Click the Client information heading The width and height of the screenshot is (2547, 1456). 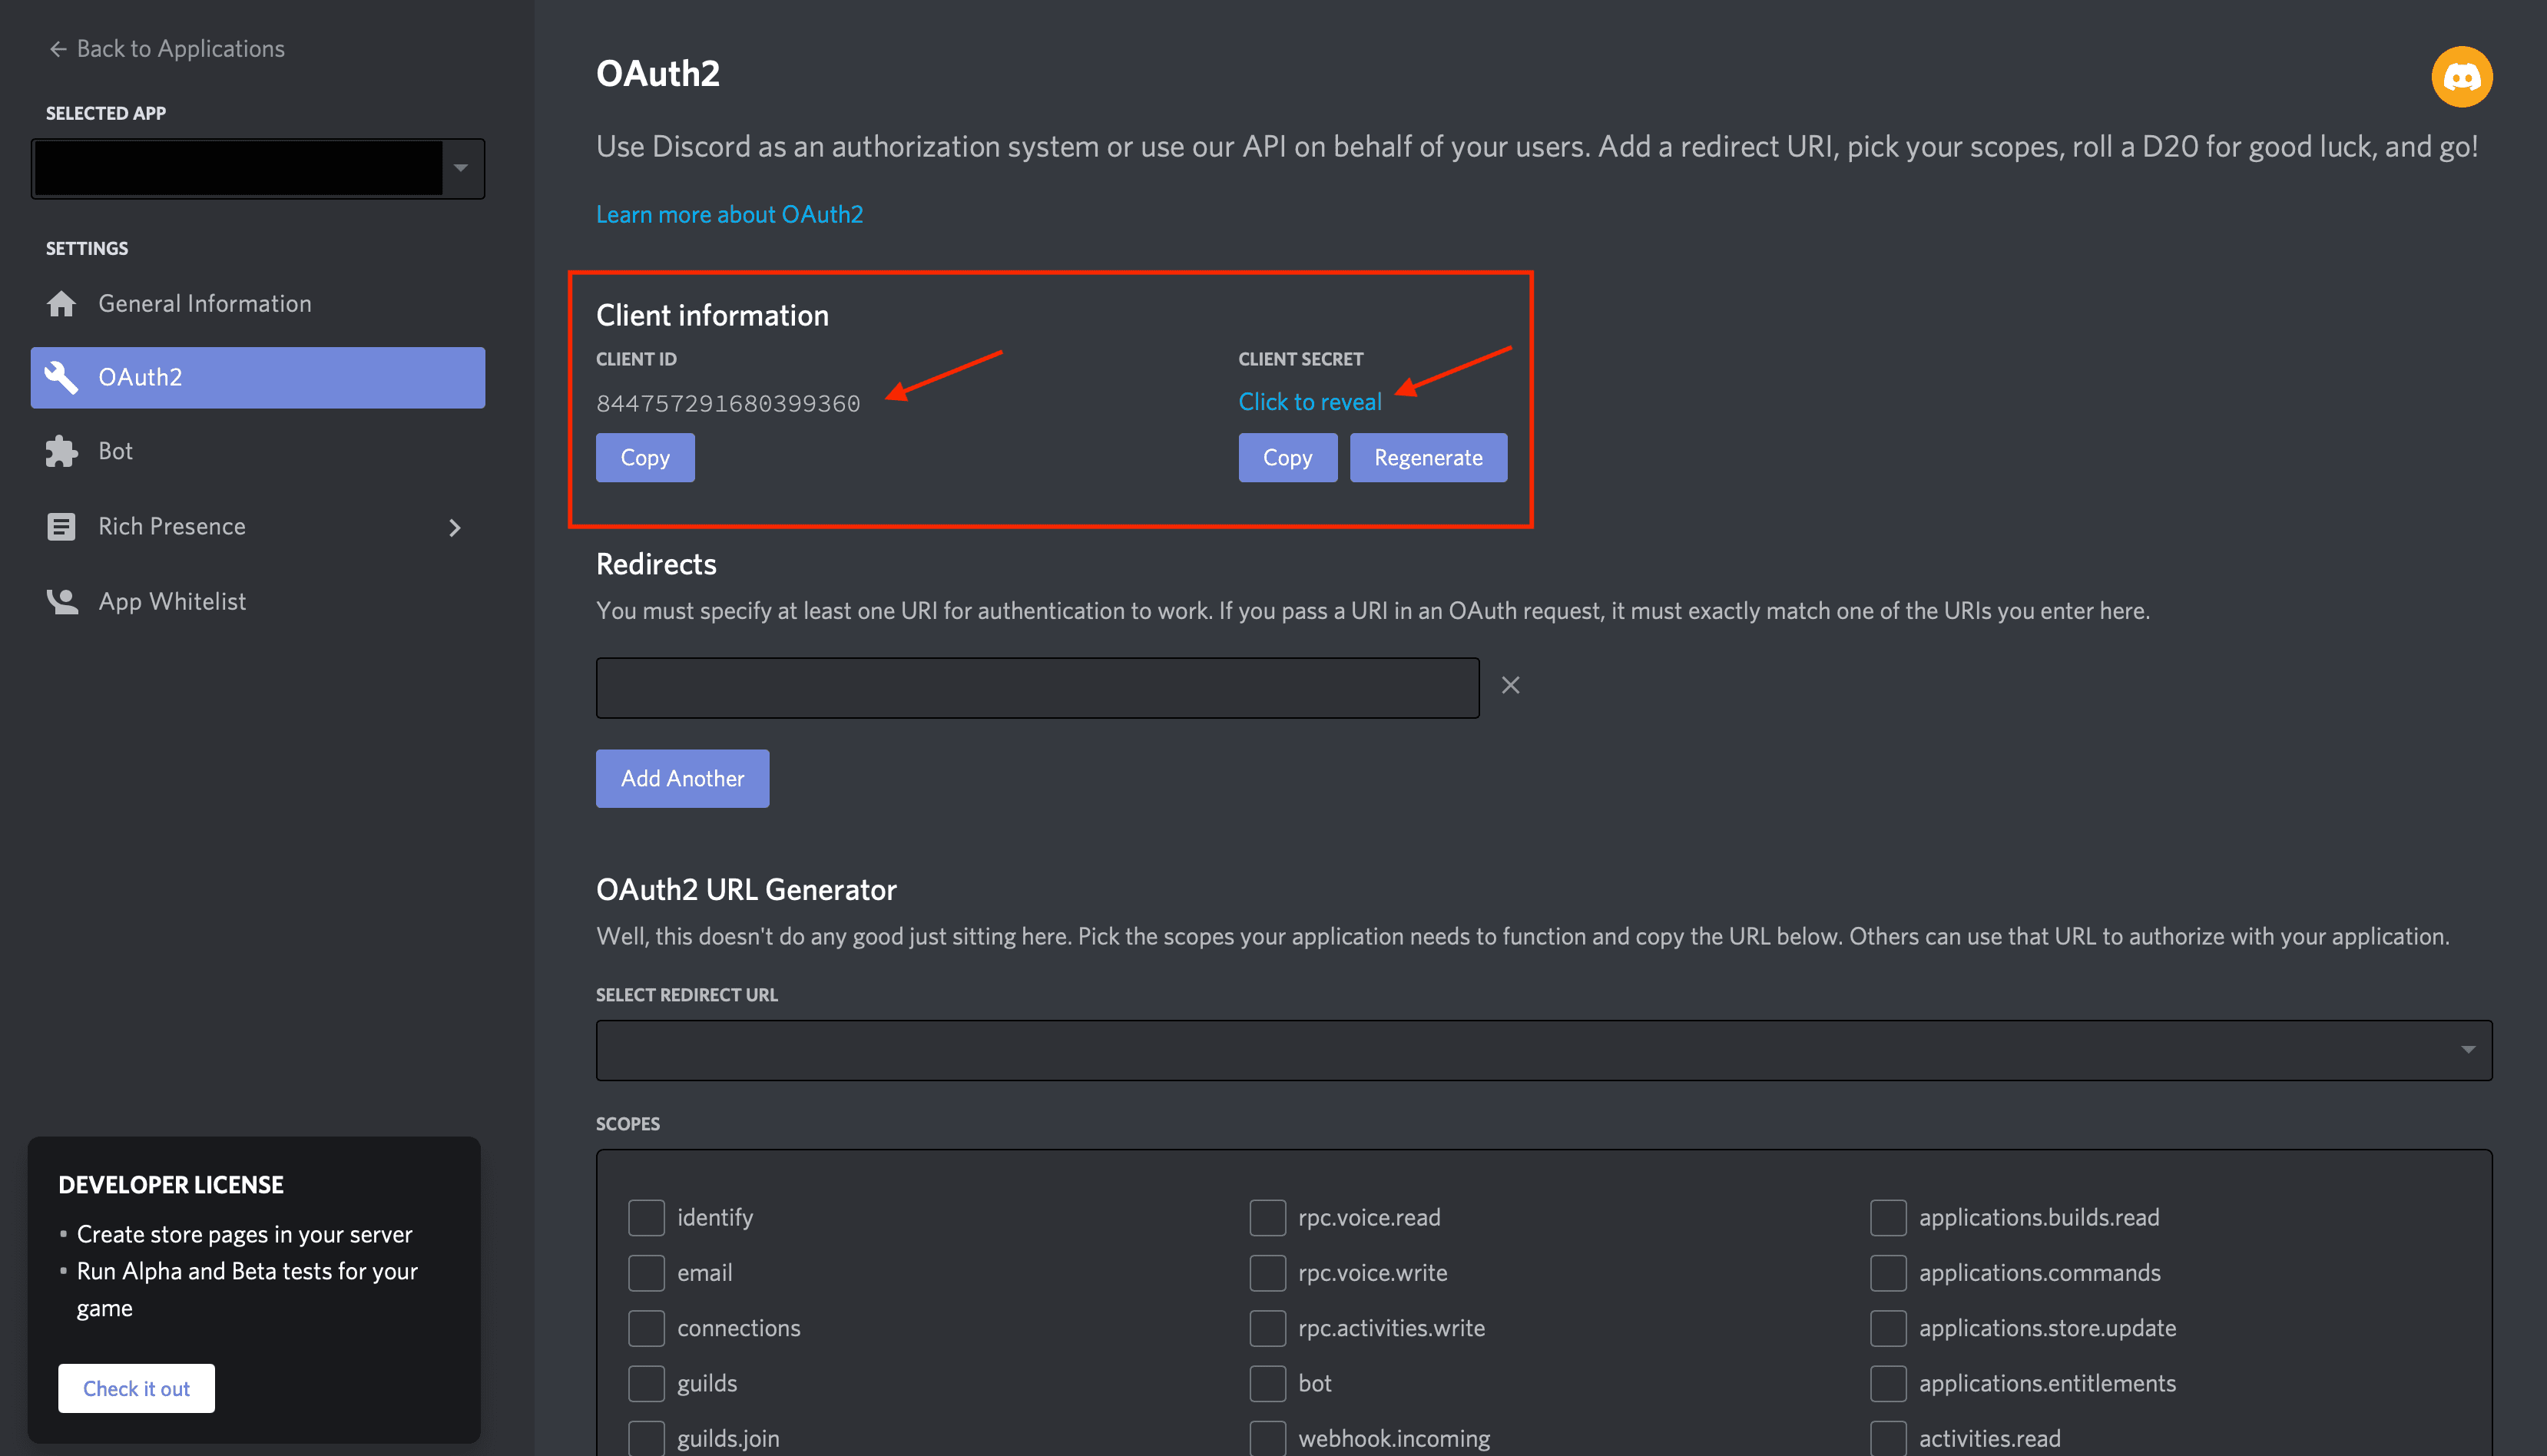point(712,316)
